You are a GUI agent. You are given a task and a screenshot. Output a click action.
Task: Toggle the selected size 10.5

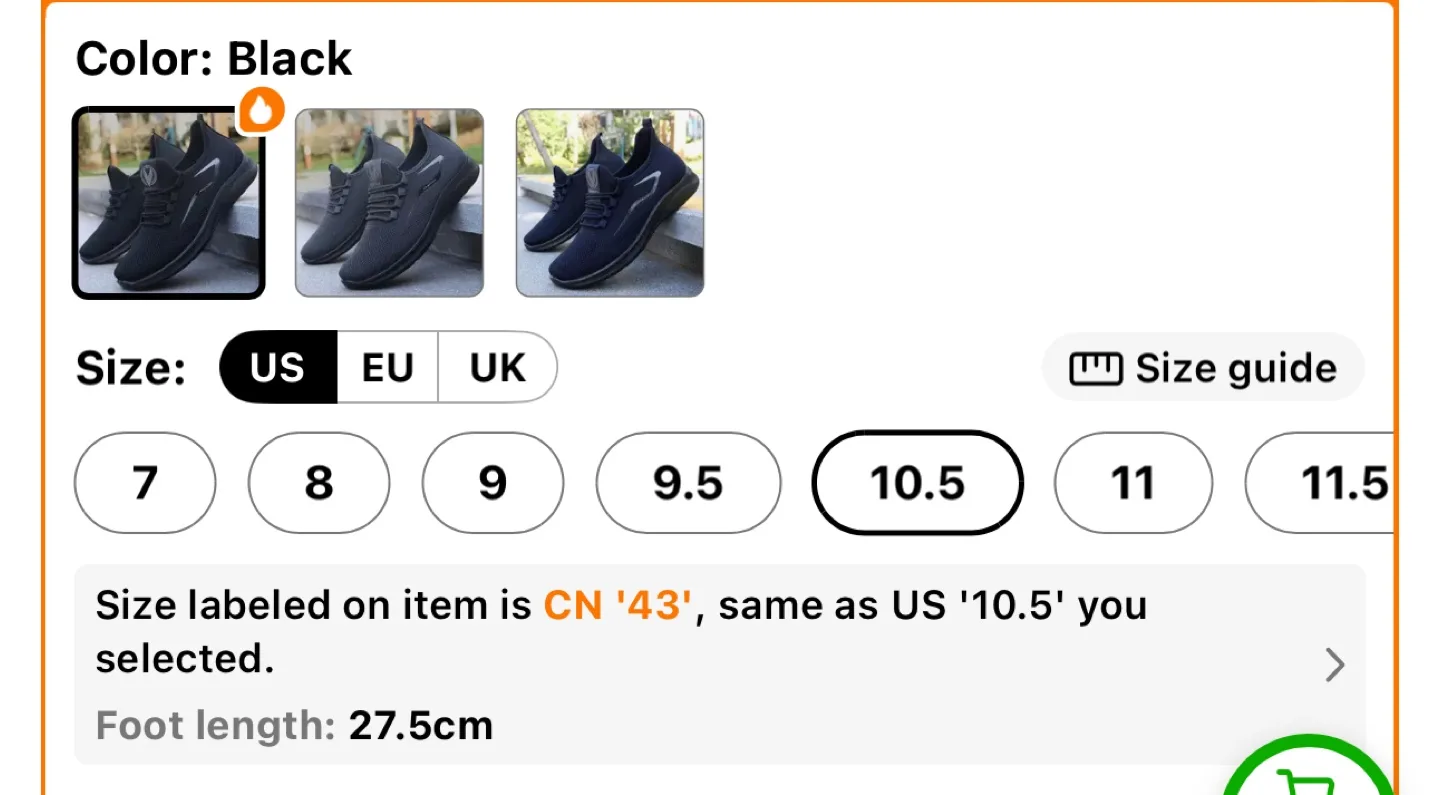click(x=918, y=483)
